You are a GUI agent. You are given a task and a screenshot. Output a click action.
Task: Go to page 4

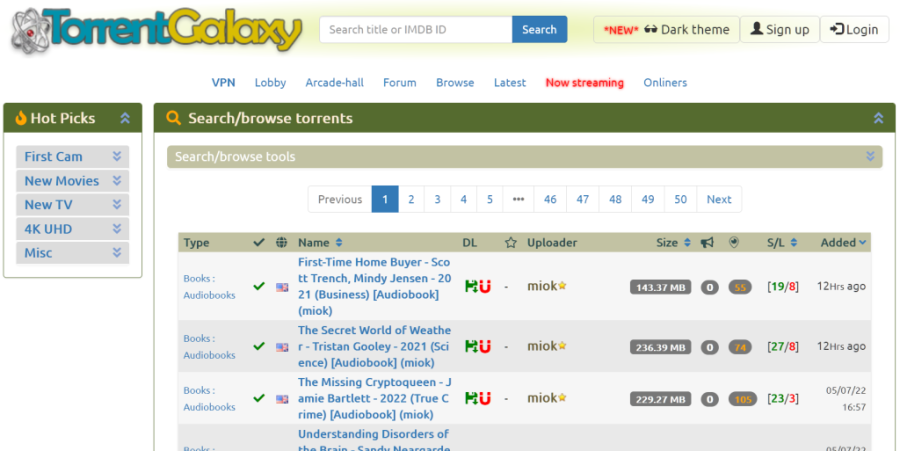(464, 199)
